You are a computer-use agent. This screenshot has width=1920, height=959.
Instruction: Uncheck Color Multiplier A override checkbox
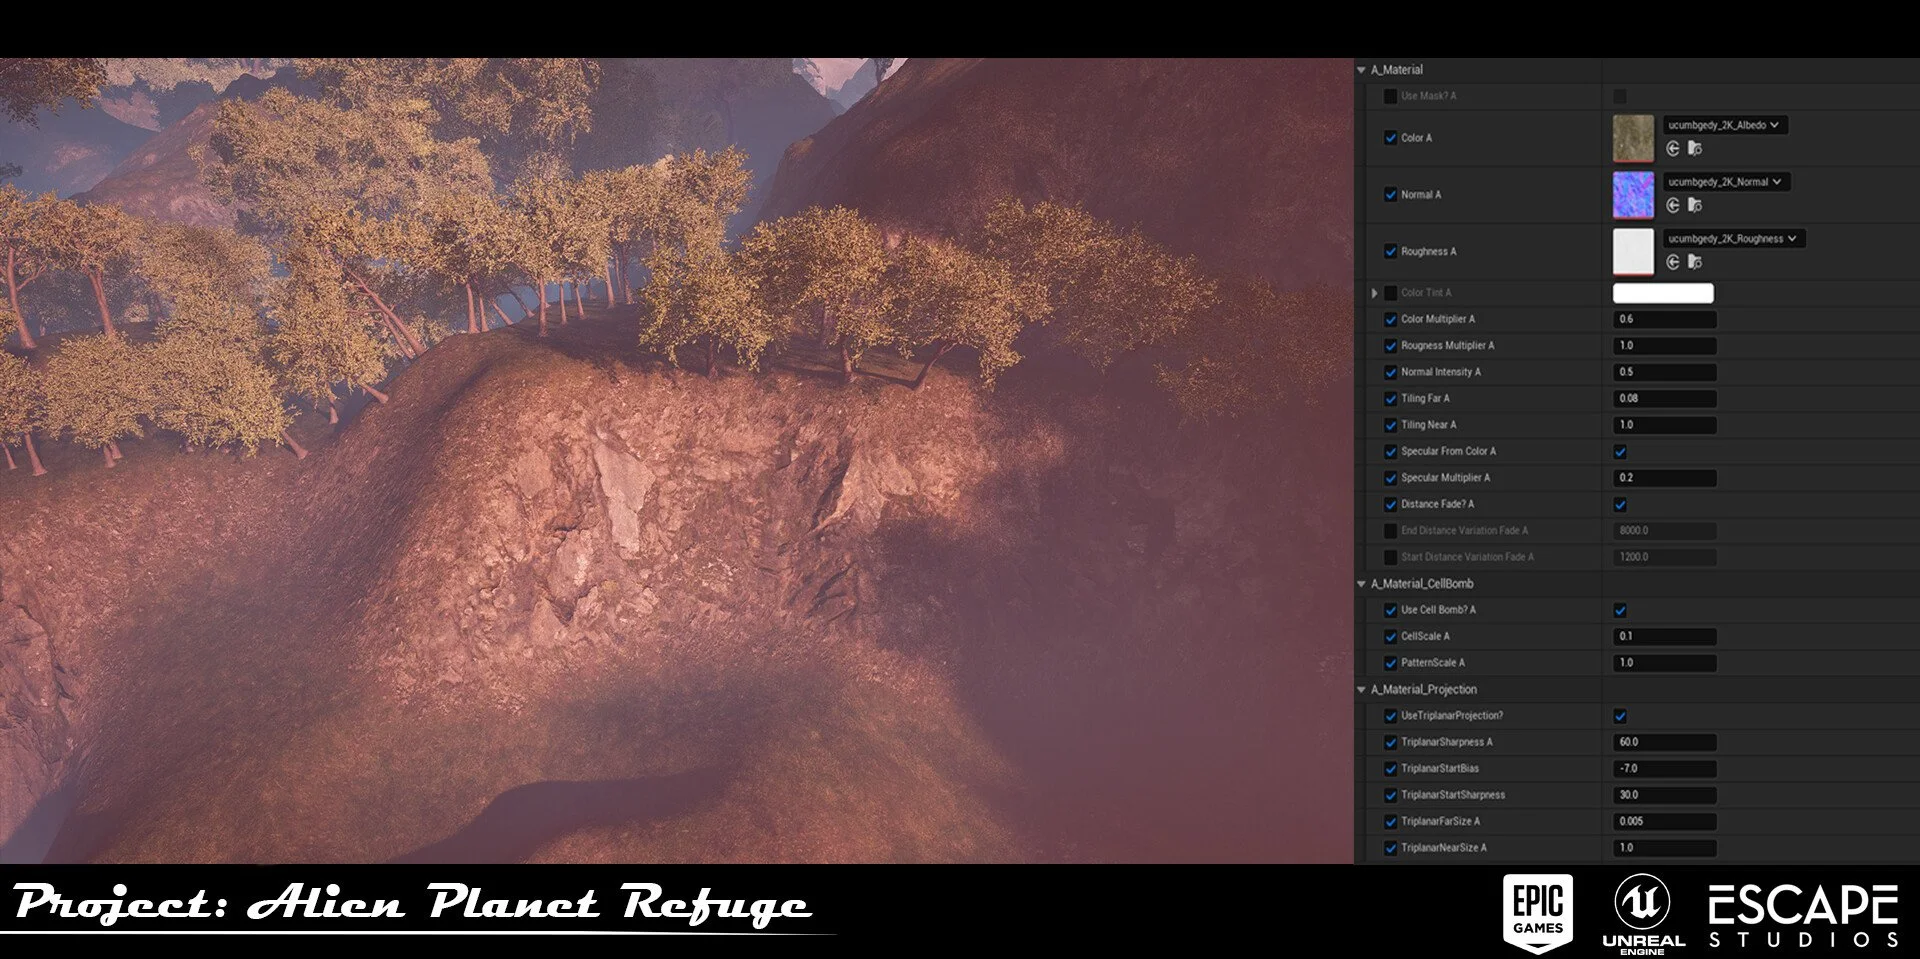coord(1390,319)
